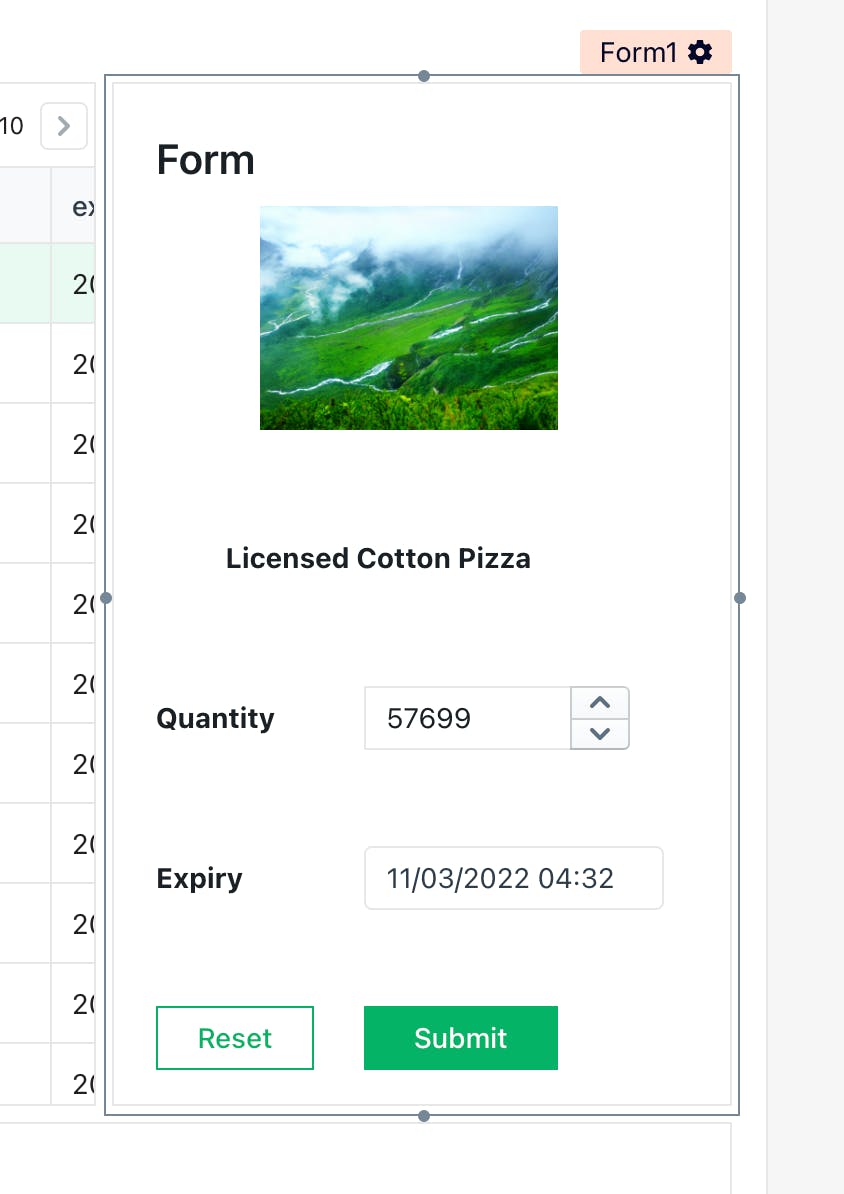The height and width of the screenshot is (1194, 844).
Task: Select the "Form" heading text
Action: pyautogui.click(x=206, y=160)
